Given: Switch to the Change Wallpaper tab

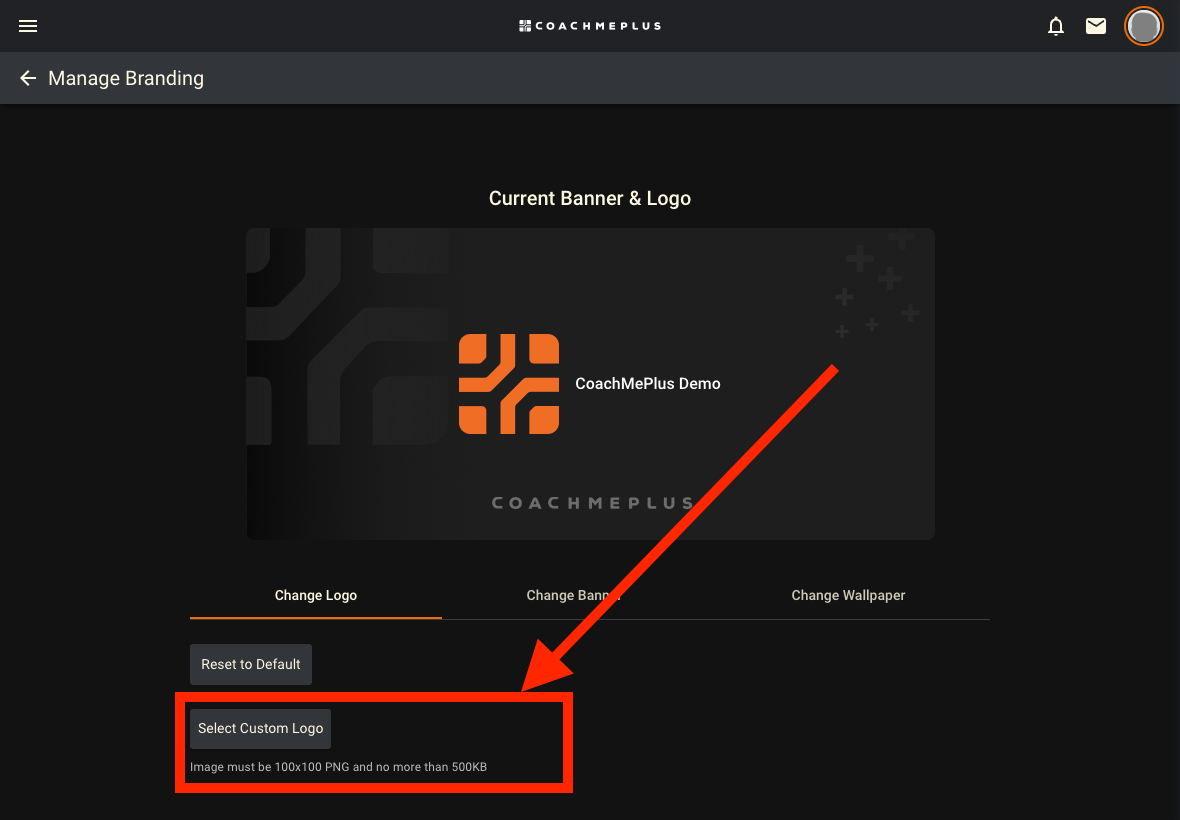Looking at the screenshot, I should click(848, 595).
